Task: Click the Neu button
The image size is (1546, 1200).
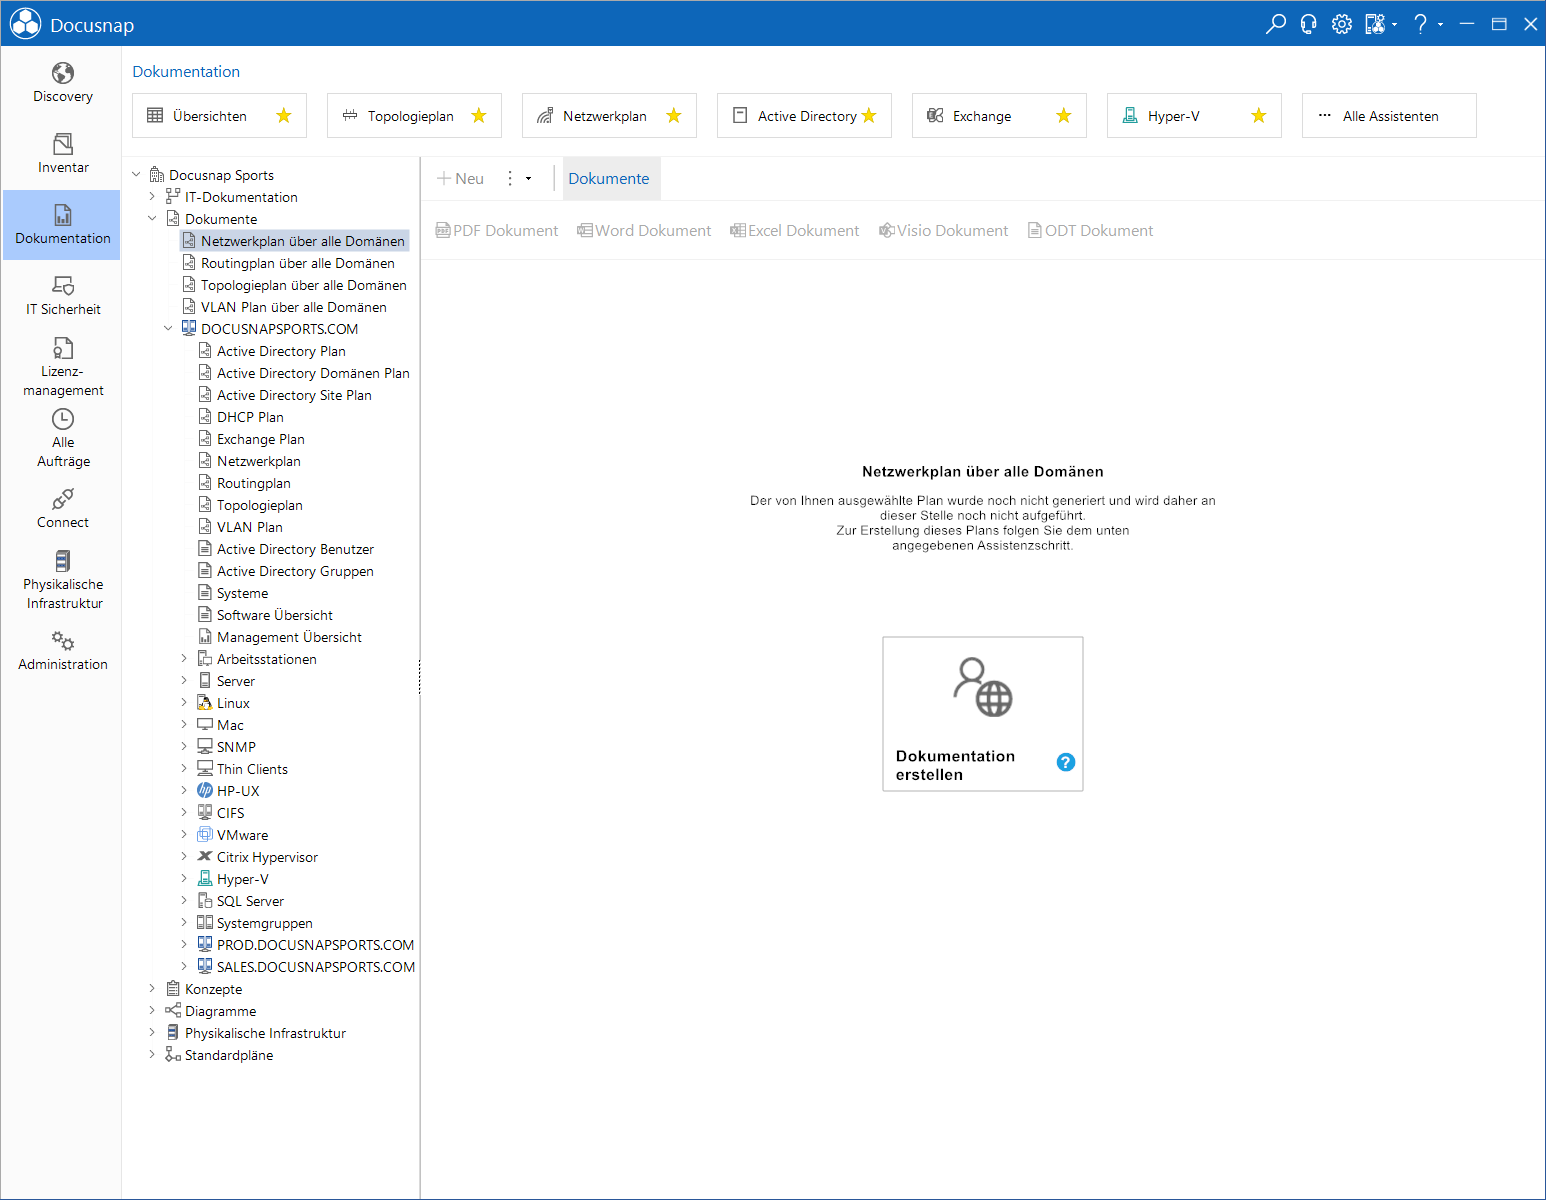Action: pos(460,178)
